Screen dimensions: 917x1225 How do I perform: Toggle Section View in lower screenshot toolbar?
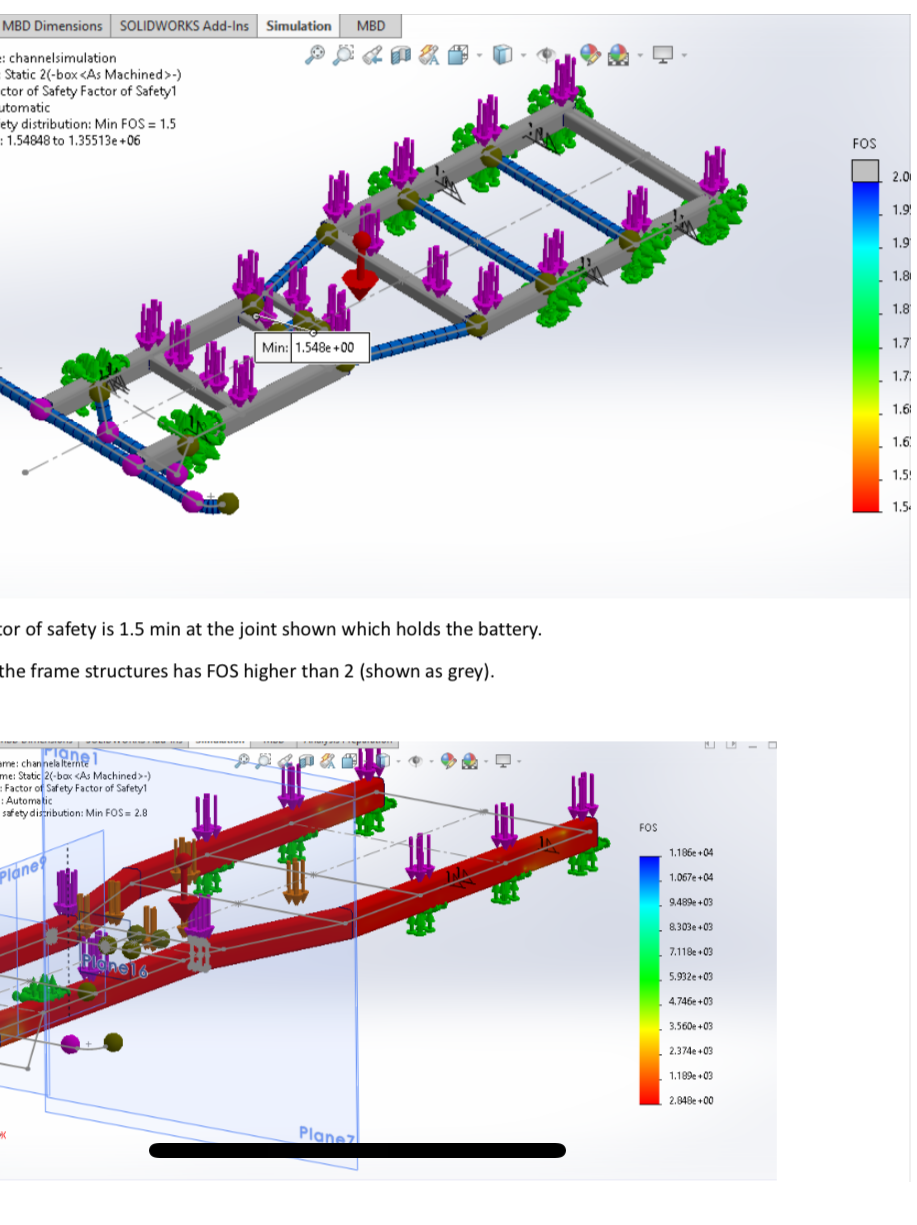(x=306, y=760)
